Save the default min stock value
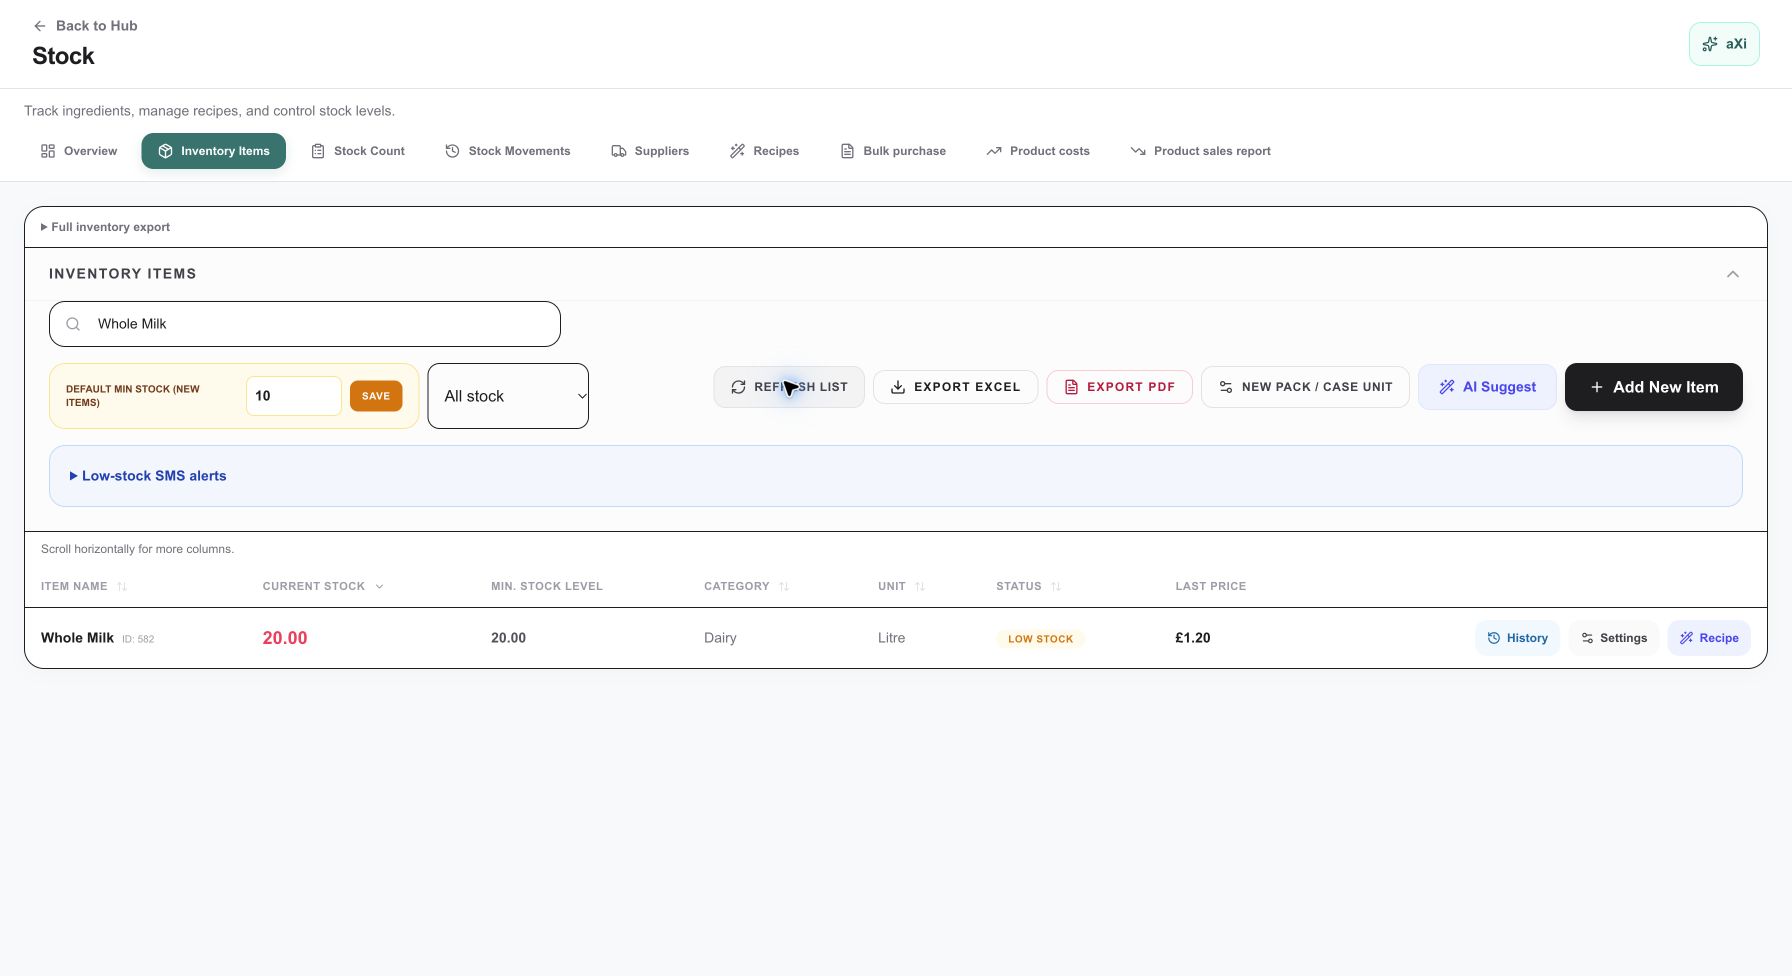Image resolution: width=1792 pixels, height=976 pixels. pos(376,396)
